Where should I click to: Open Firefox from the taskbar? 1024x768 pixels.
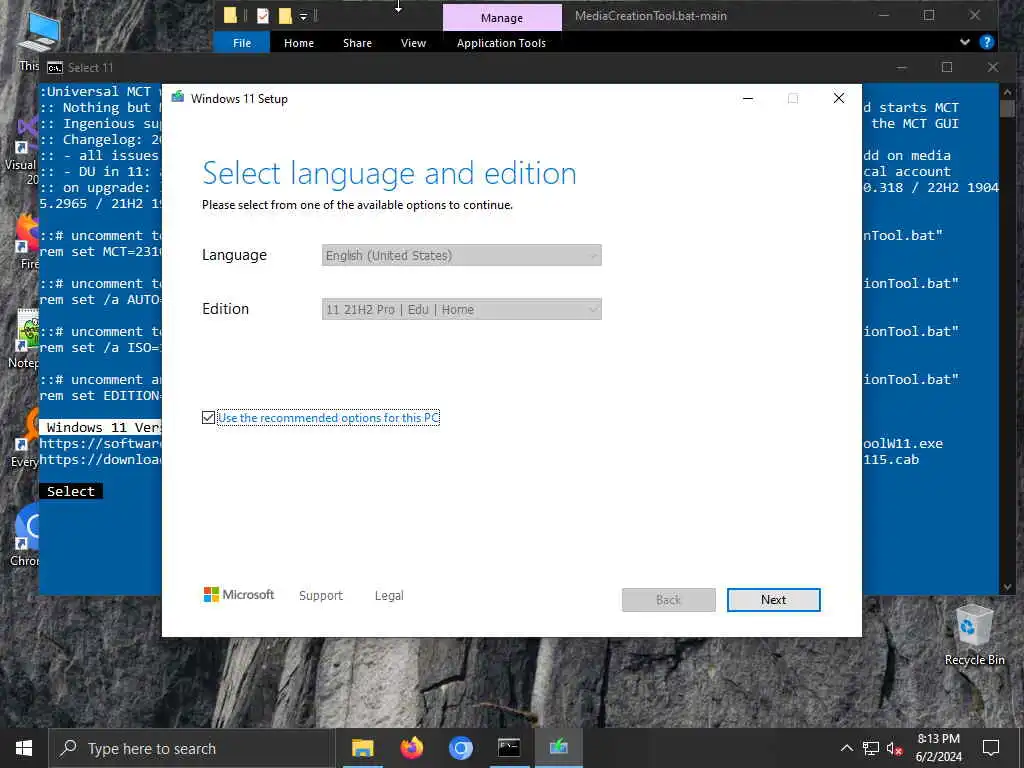pyautogui.click(x=411, y=748)
